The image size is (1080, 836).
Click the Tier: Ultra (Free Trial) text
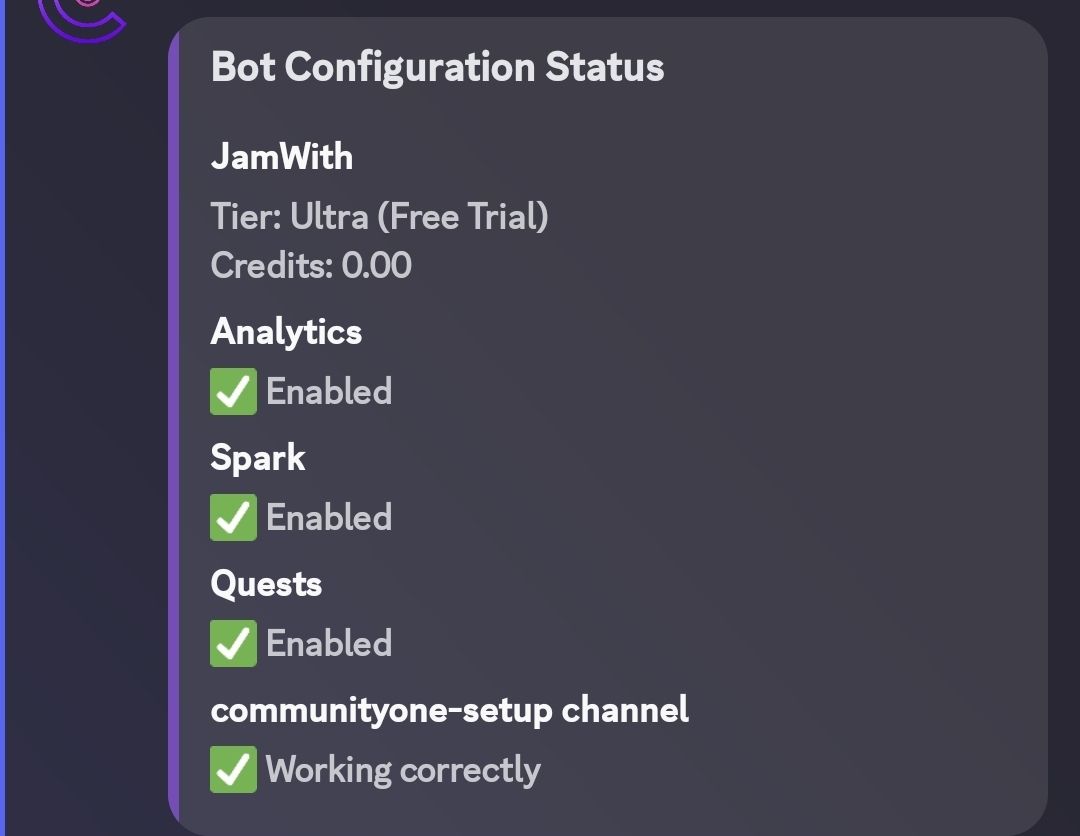380,215
